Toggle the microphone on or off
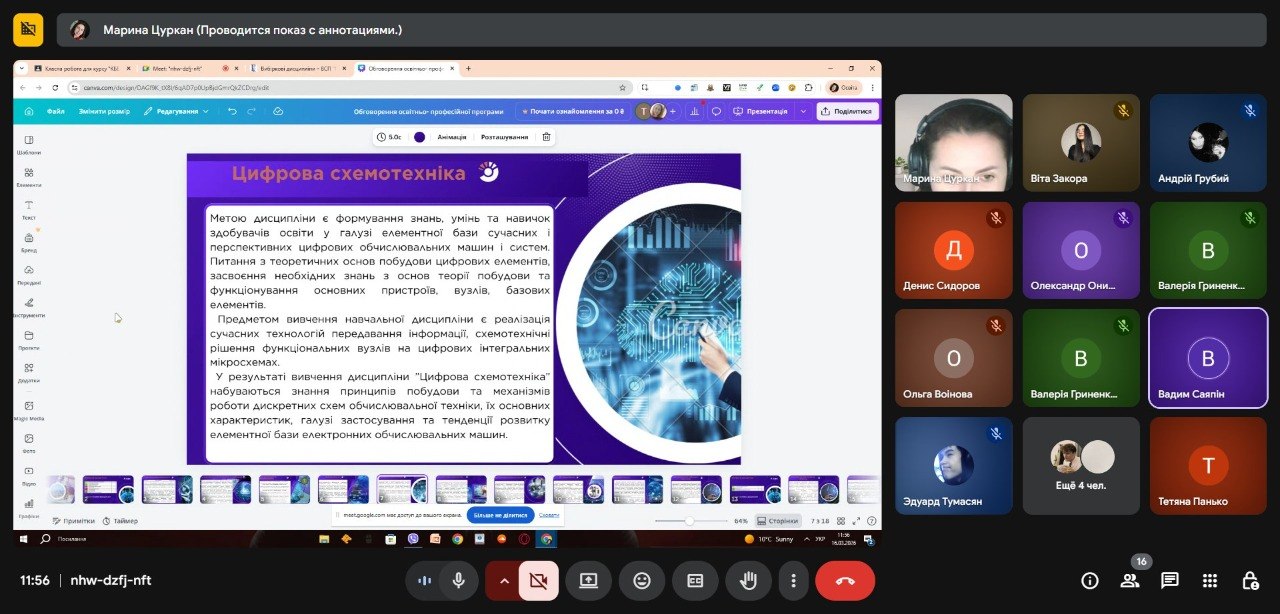The image size is (1280, 614). 459,580
